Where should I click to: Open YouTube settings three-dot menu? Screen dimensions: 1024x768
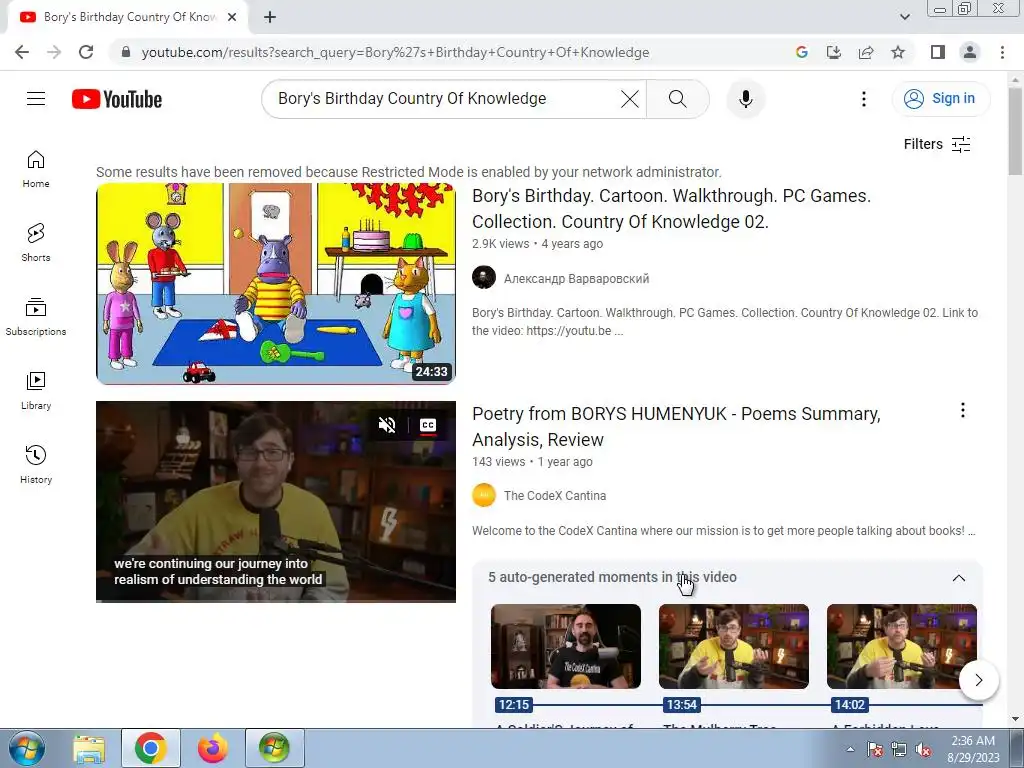coord(863,99)
